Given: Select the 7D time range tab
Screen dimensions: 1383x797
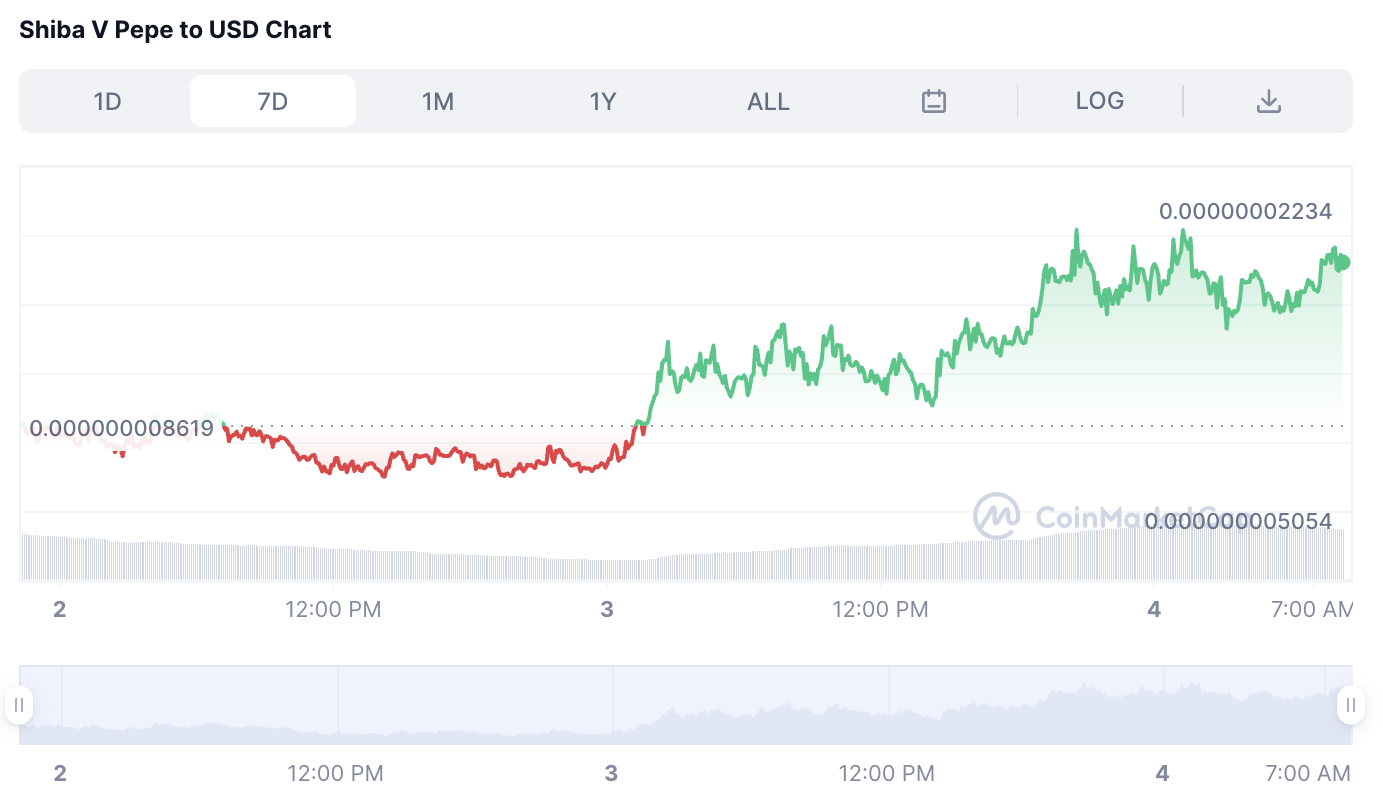Looking at the screenshot, I should (273, 101).
